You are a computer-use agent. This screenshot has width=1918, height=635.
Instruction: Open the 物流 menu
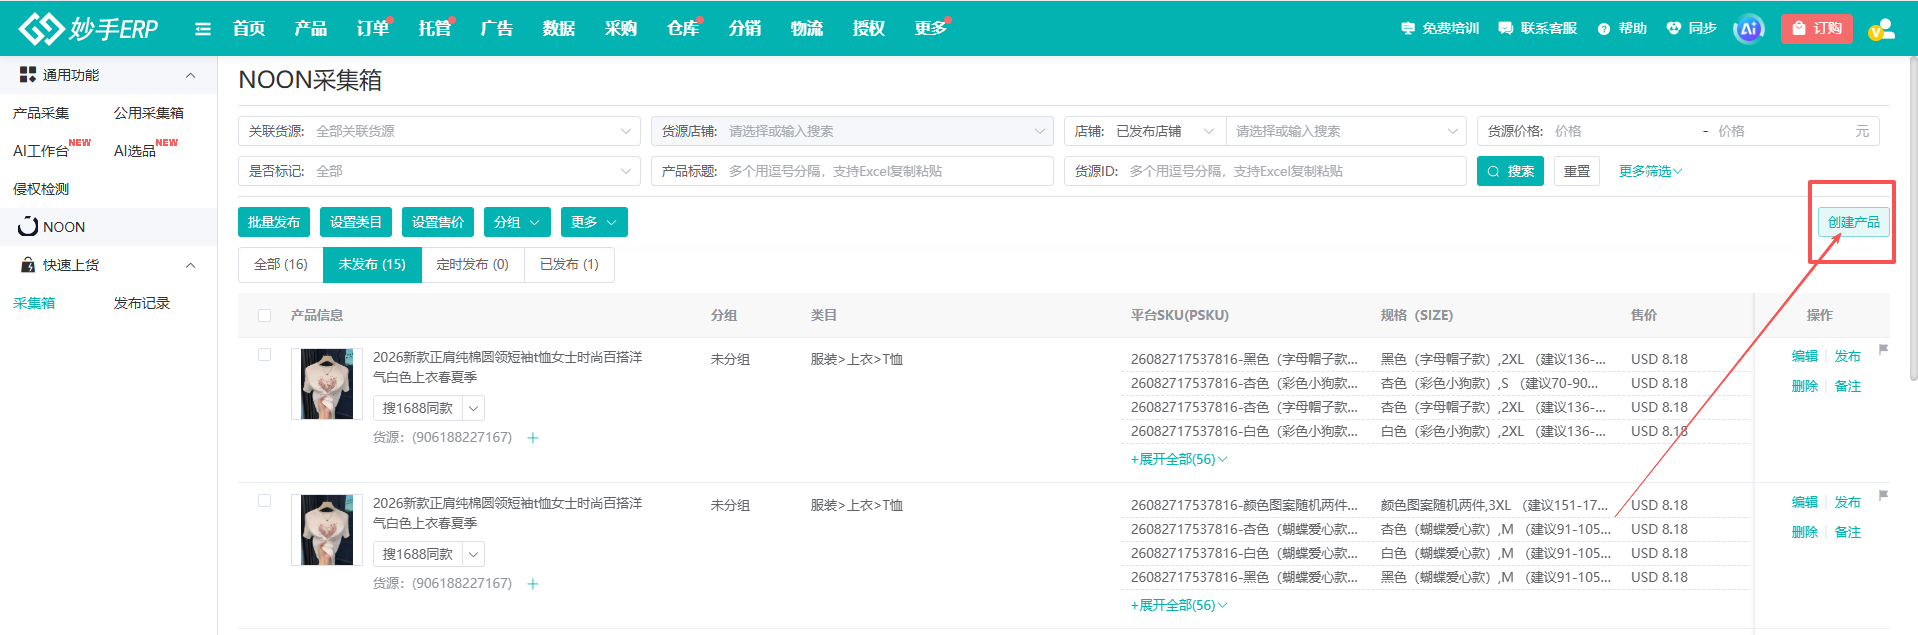(x=807, y=28)
